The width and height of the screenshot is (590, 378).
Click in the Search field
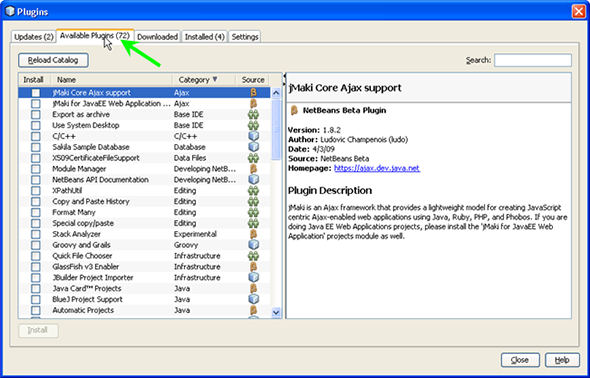(x=533, y=60)
